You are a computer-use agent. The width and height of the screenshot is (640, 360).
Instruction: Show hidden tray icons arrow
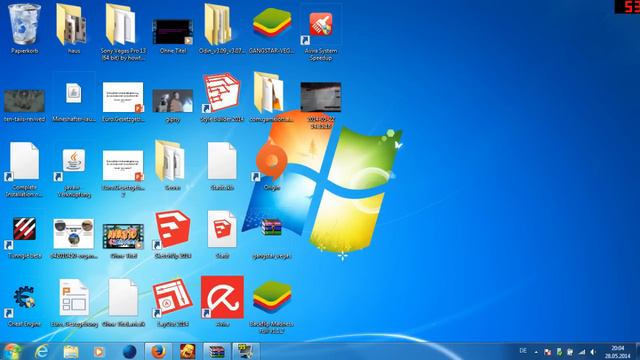pyautogui.click(x=536, y=352)
